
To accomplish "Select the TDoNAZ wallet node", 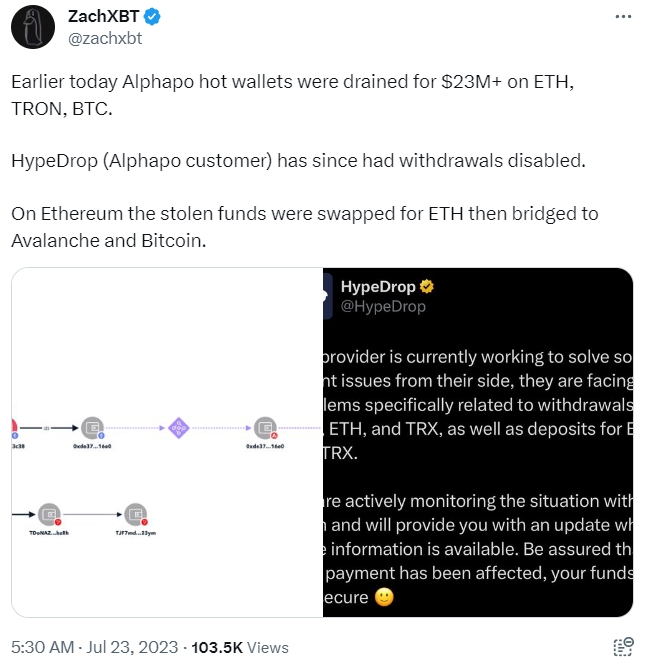I will tap(50, 515).
